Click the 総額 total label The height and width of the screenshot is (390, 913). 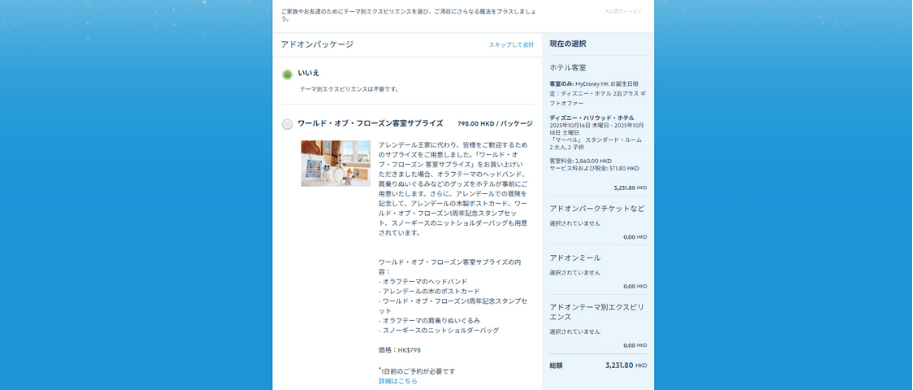tap(556, 366)
